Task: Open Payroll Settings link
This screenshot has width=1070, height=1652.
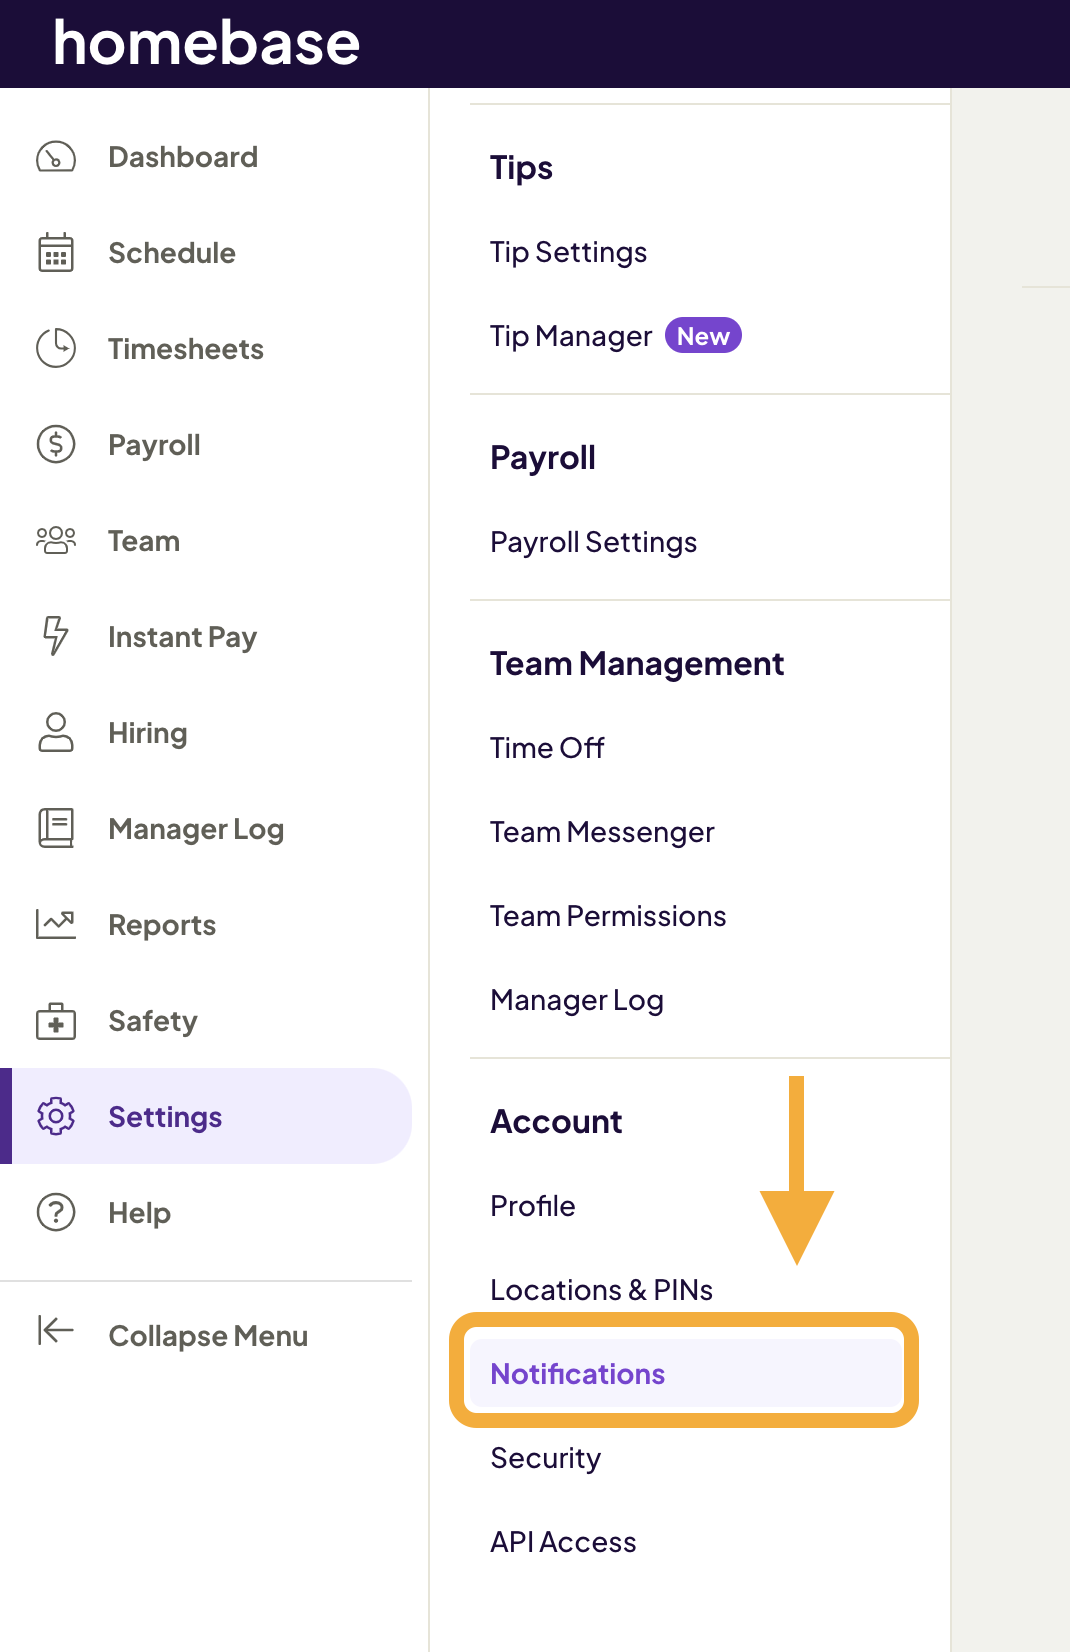Action: (593, 542)
